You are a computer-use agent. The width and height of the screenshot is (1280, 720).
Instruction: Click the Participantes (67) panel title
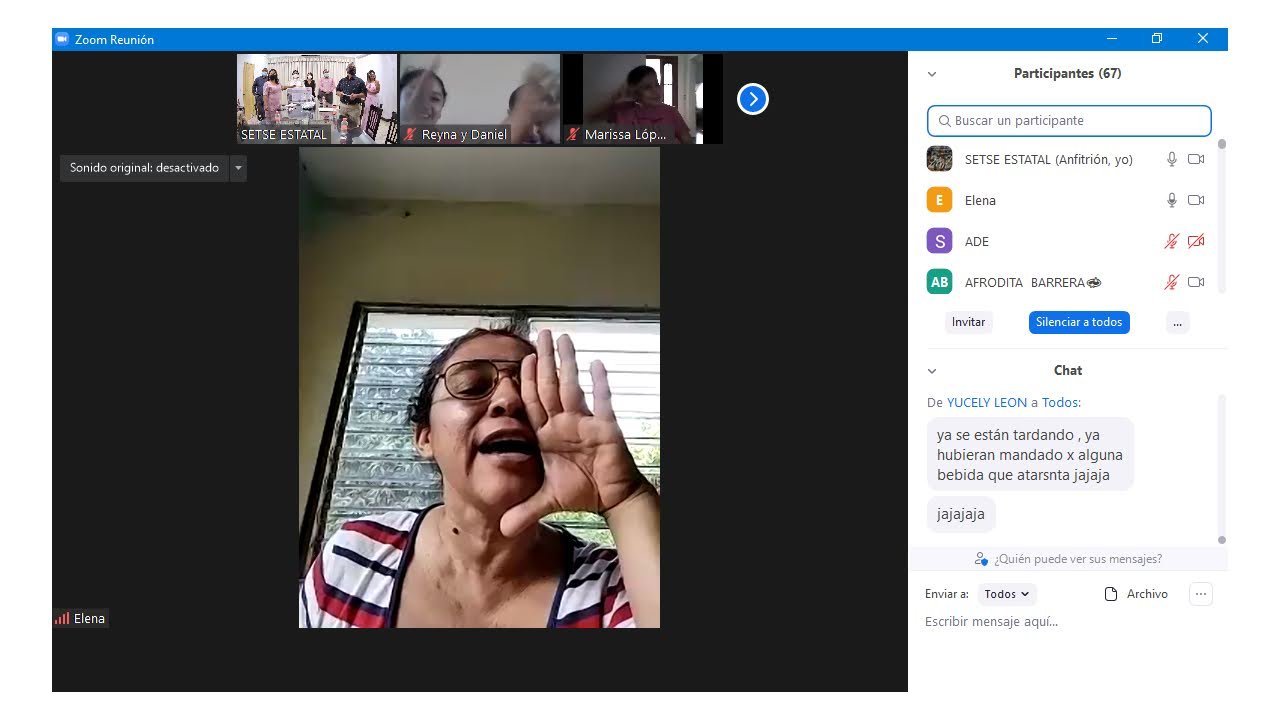point(1067,74)
